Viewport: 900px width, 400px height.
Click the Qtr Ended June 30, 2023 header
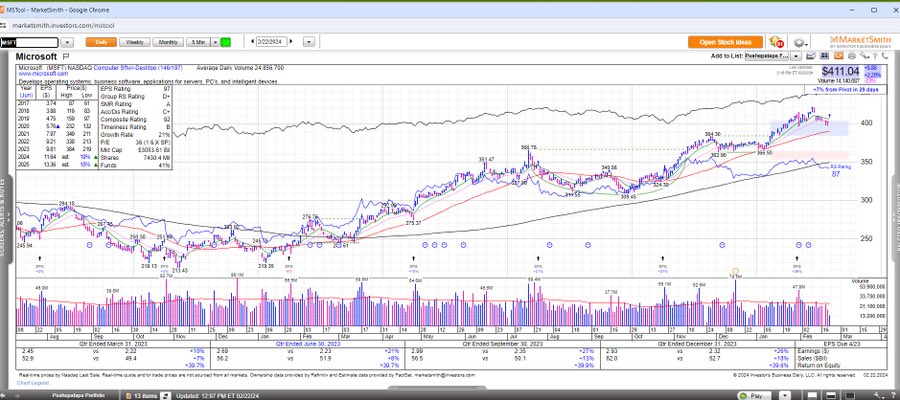[x=308, y=344]
